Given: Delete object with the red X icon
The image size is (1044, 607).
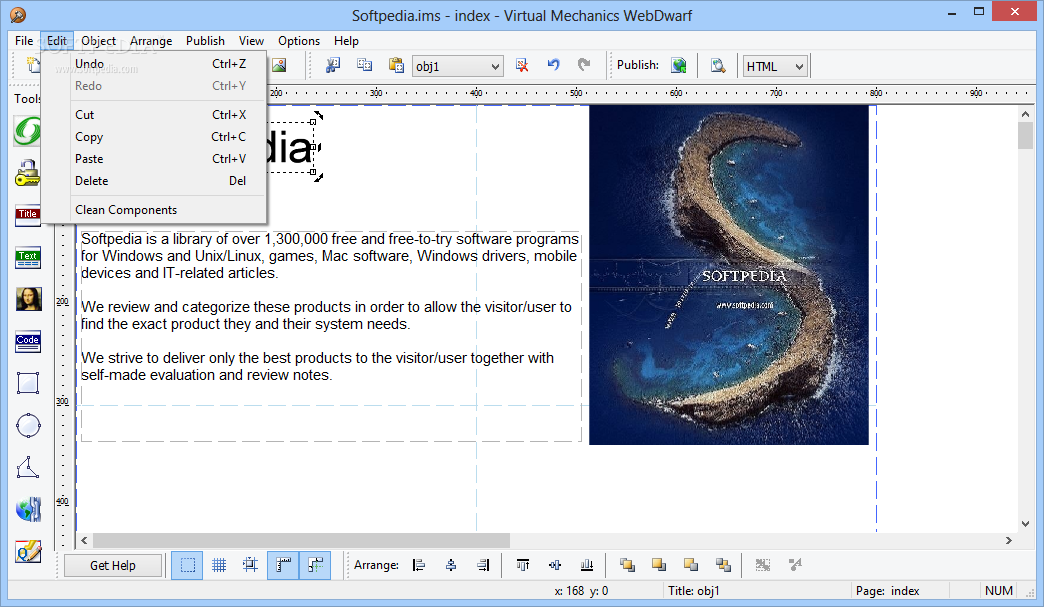Looking at the screenshot, I should pyautogui.click(x=522, y=65).
